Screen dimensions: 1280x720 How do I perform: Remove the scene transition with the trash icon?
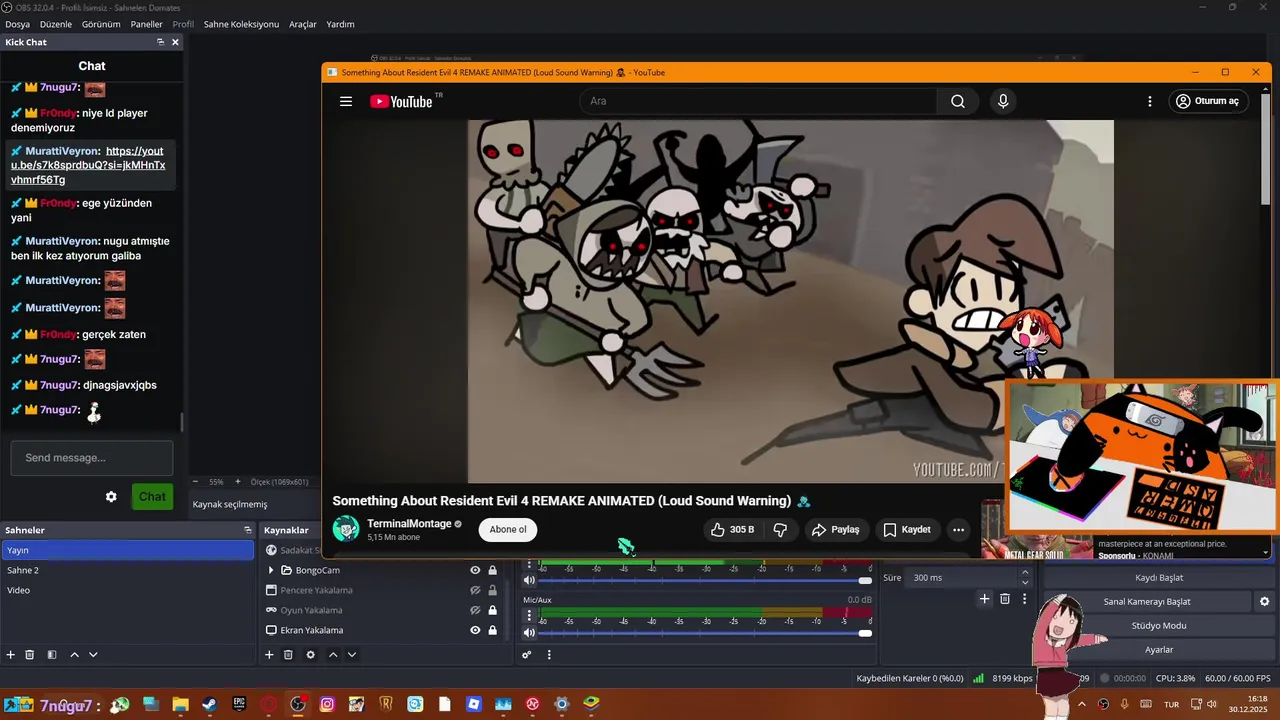(1005, 599)
